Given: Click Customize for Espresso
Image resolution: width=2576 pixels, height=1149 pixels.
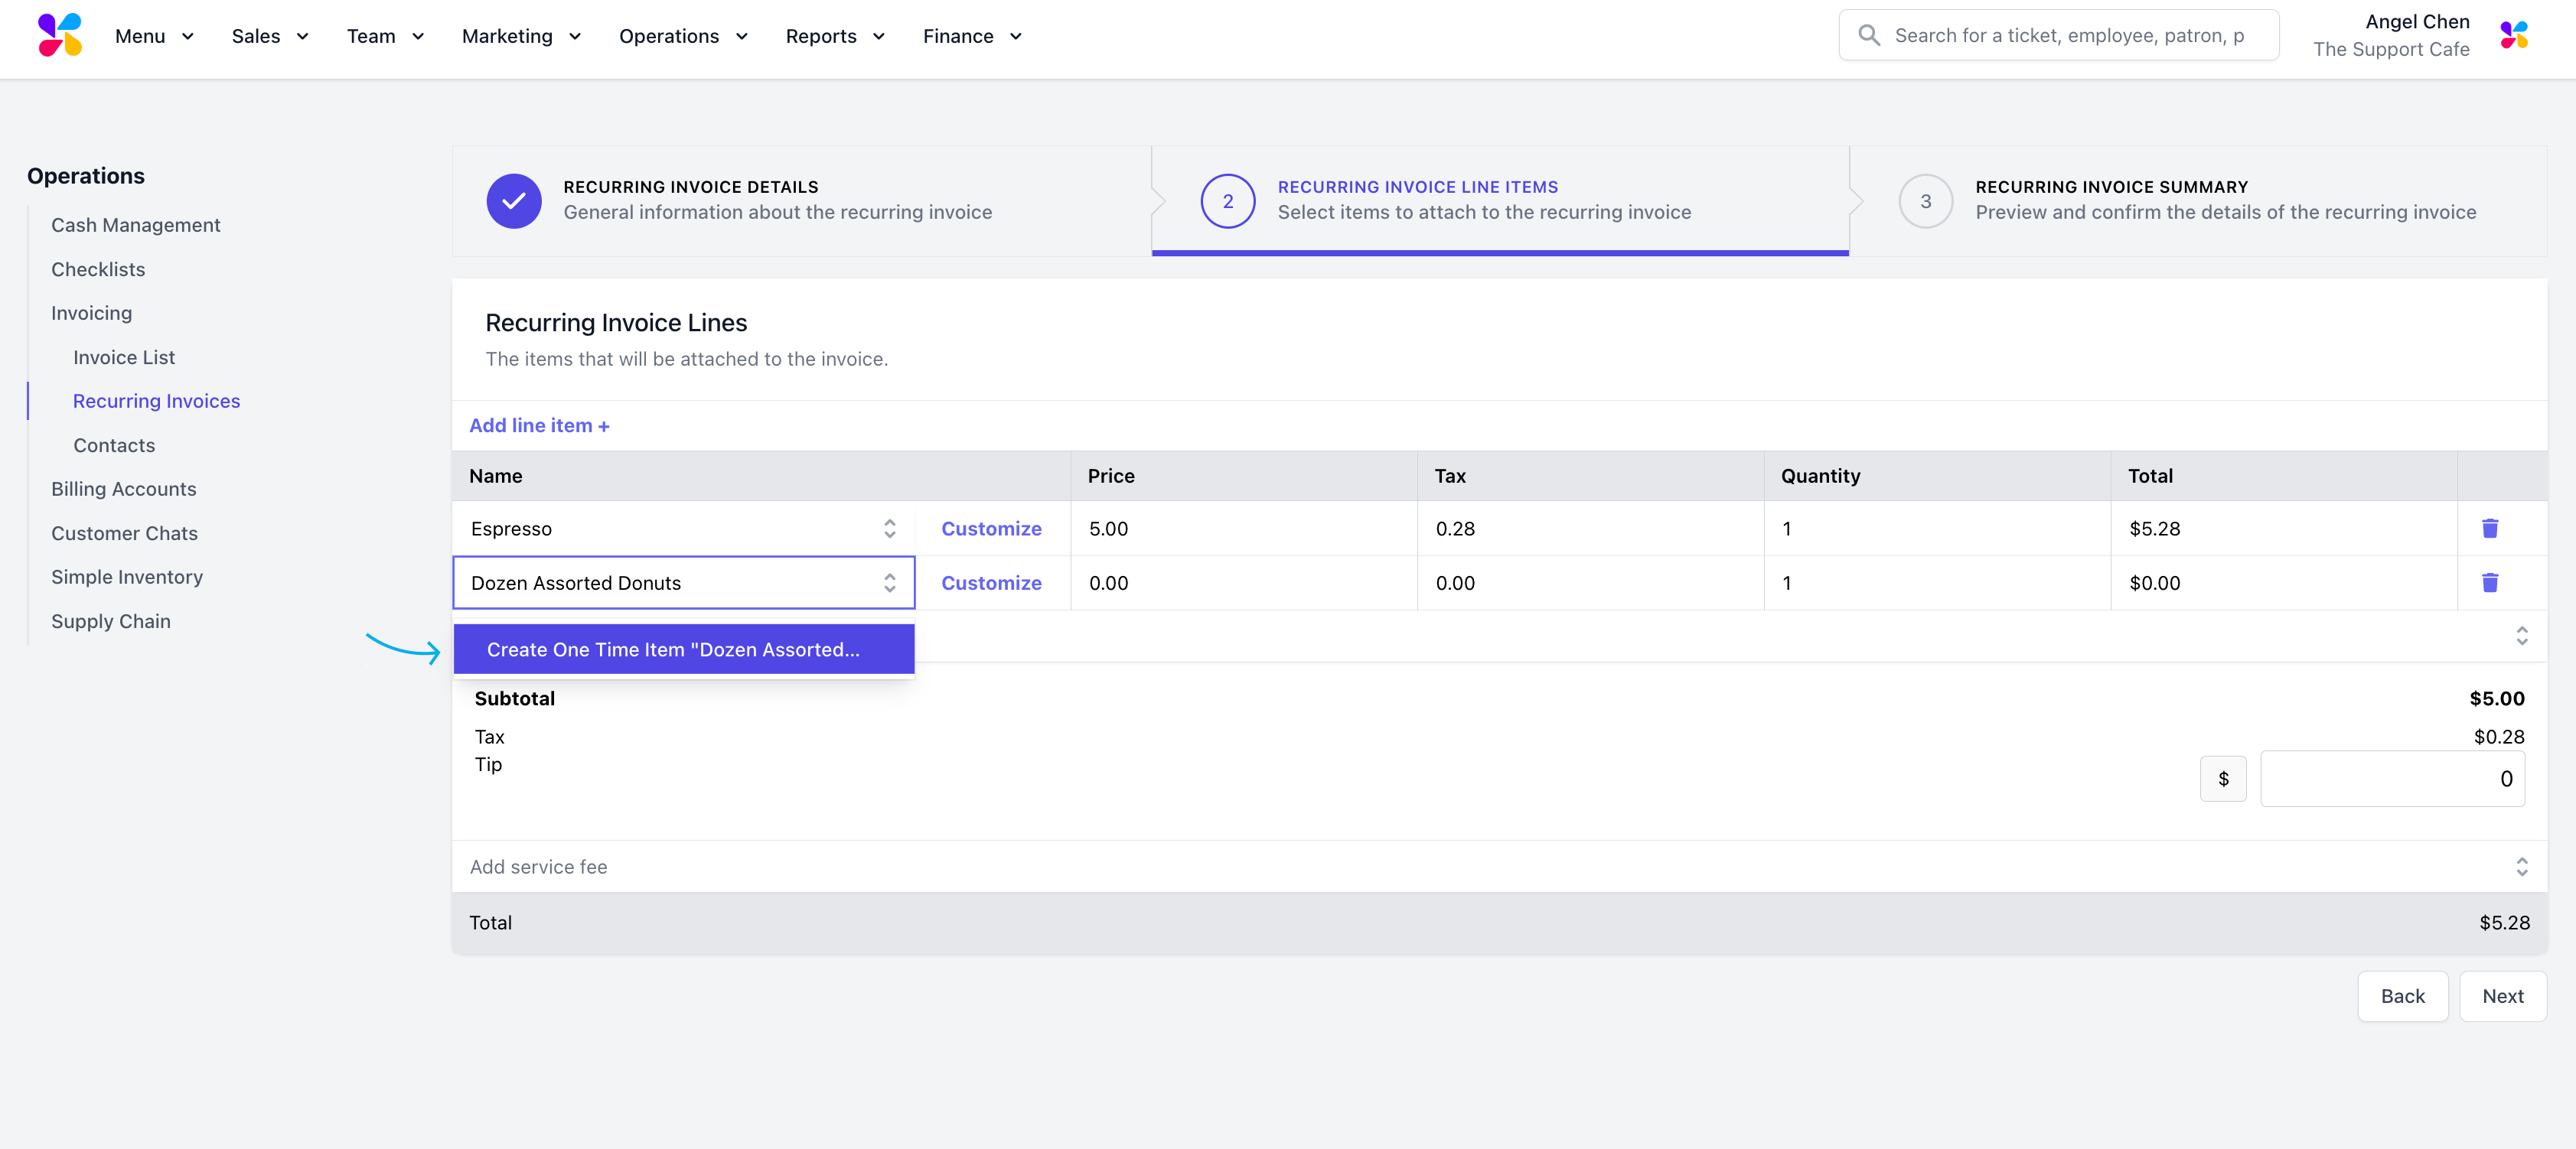Looking at the screenshot, I should [x=990, y=528].
